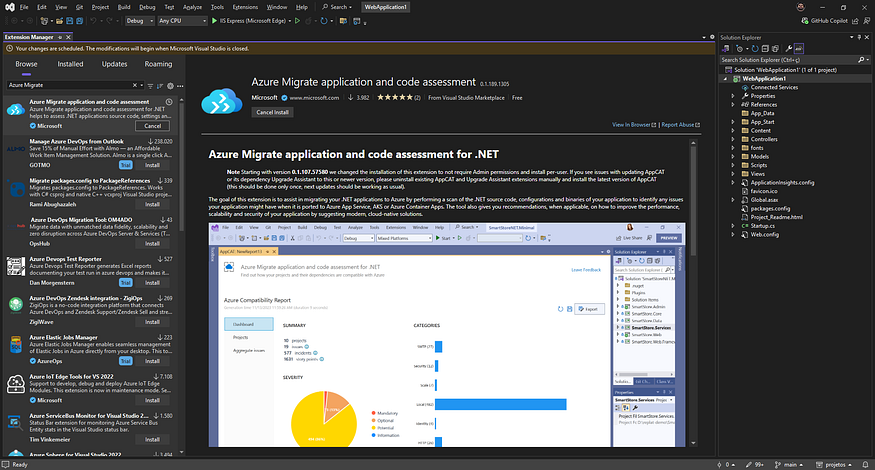
Task: Switch to the Updates tab
Action: pos(114,64)
